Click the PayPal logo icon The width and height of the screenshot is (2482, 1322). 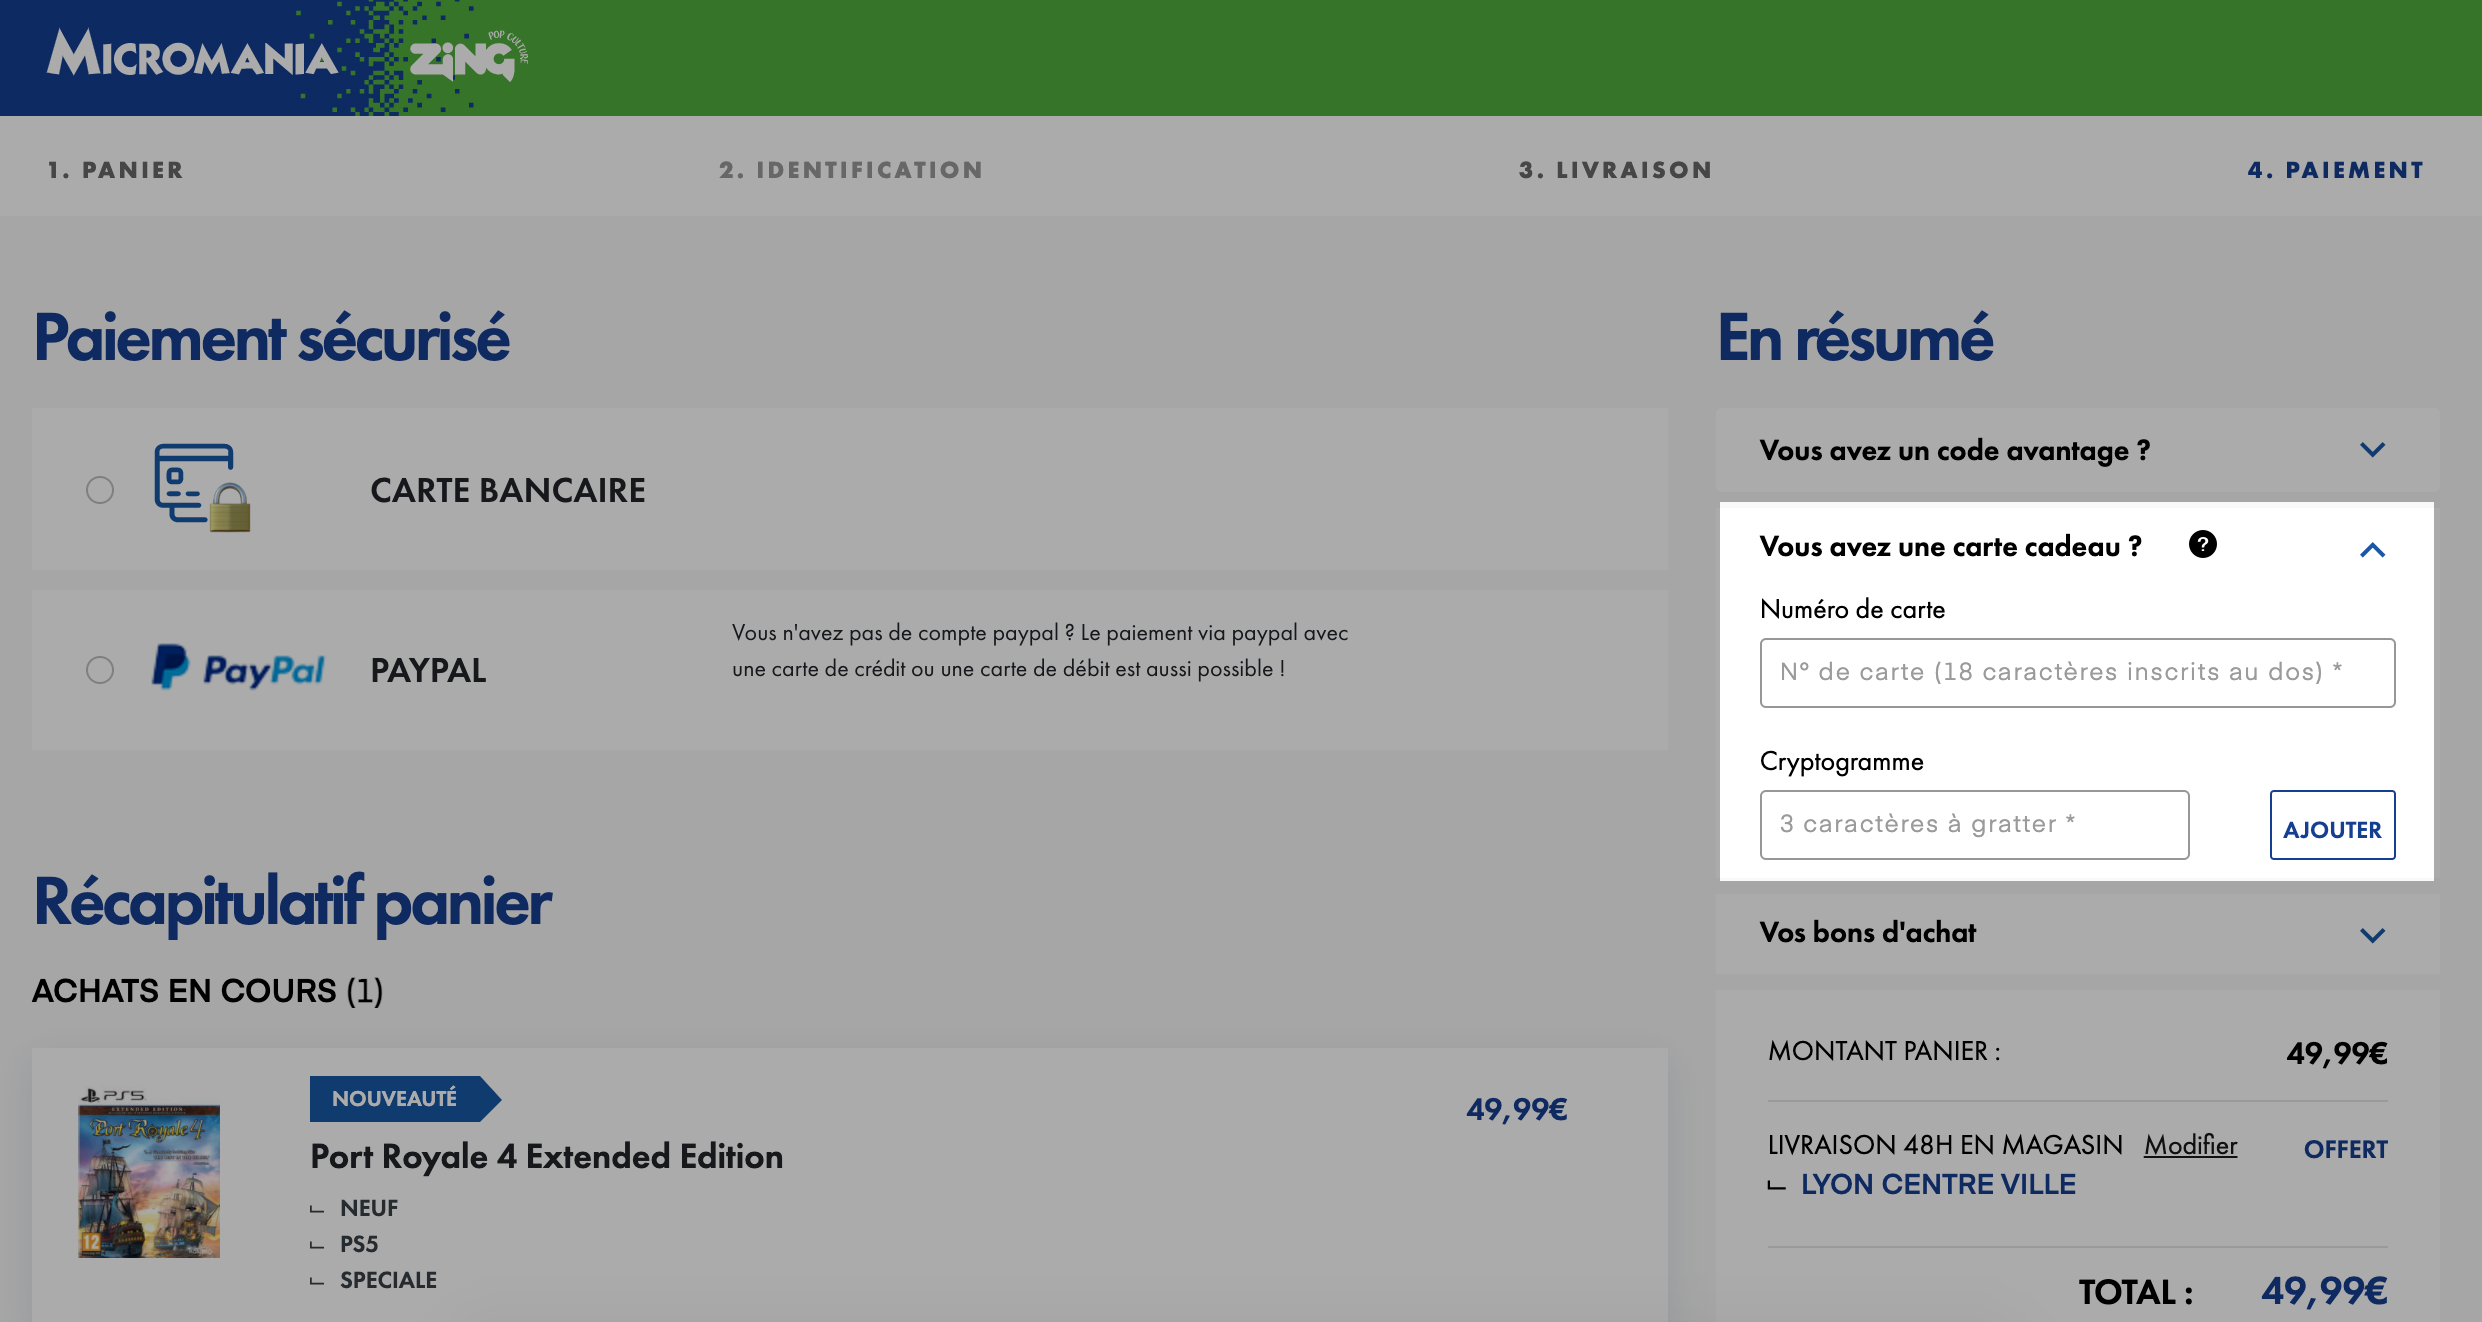tap(238, 668)
